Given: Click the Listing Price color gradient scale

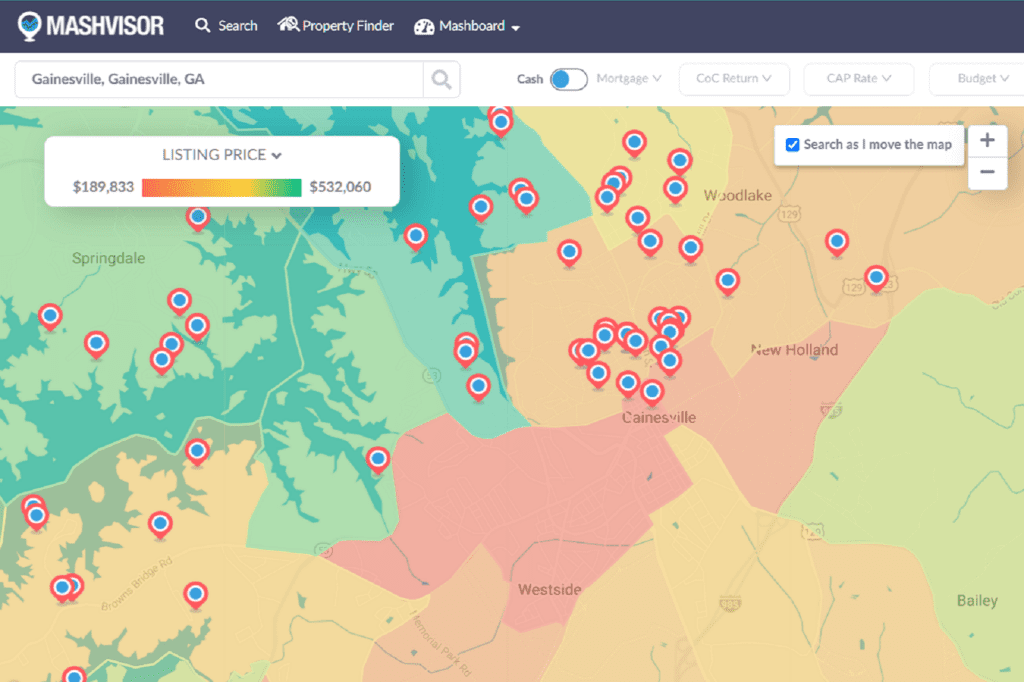Looking at the screenshot, I should click(x=221, y=187).
